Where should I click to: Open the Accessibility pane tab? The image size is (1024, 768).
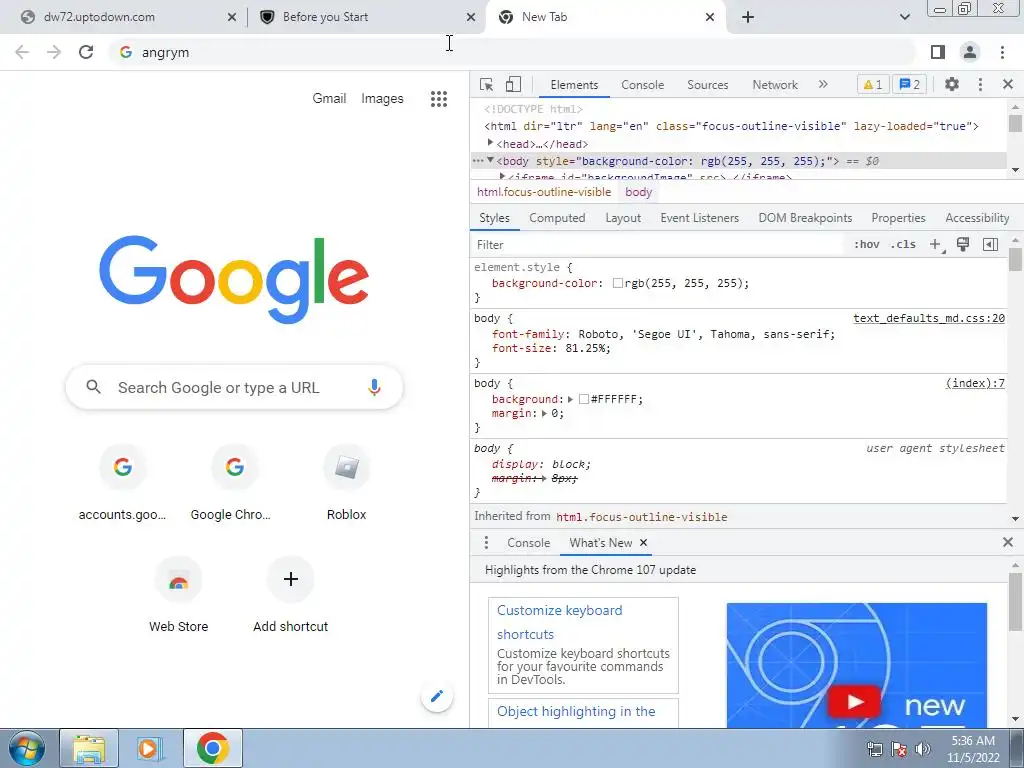[977, 218]
